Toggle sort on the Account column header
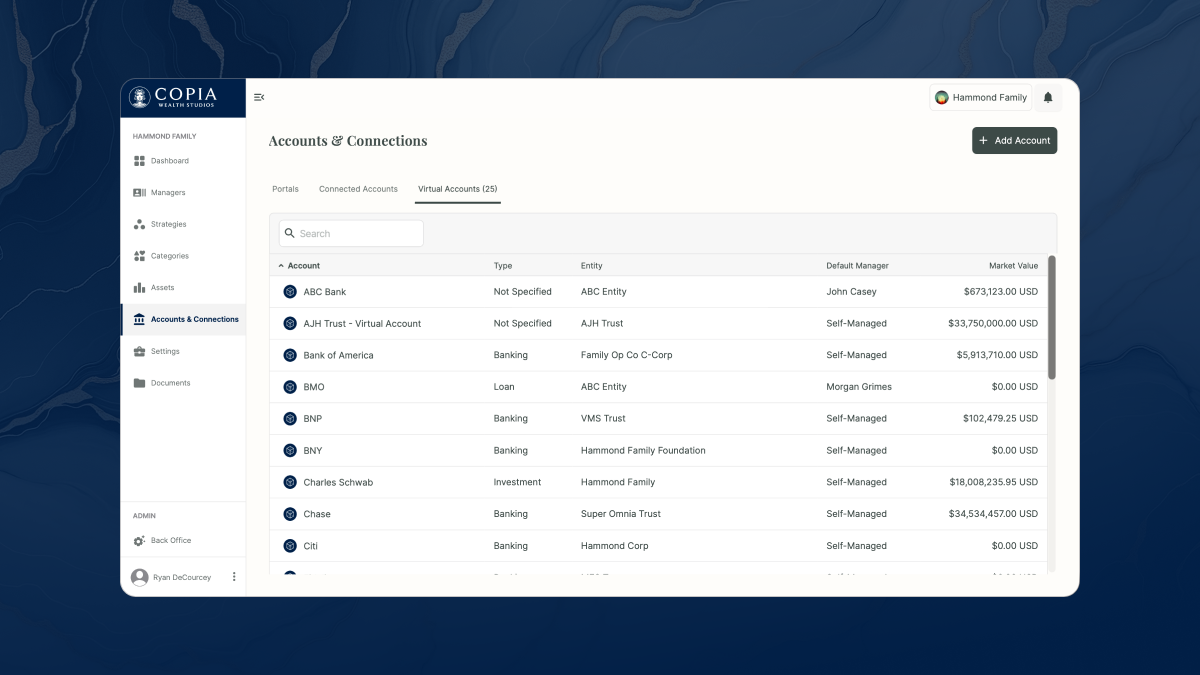The height and width of the screenshot is (675, 1200). coord(303,266)
